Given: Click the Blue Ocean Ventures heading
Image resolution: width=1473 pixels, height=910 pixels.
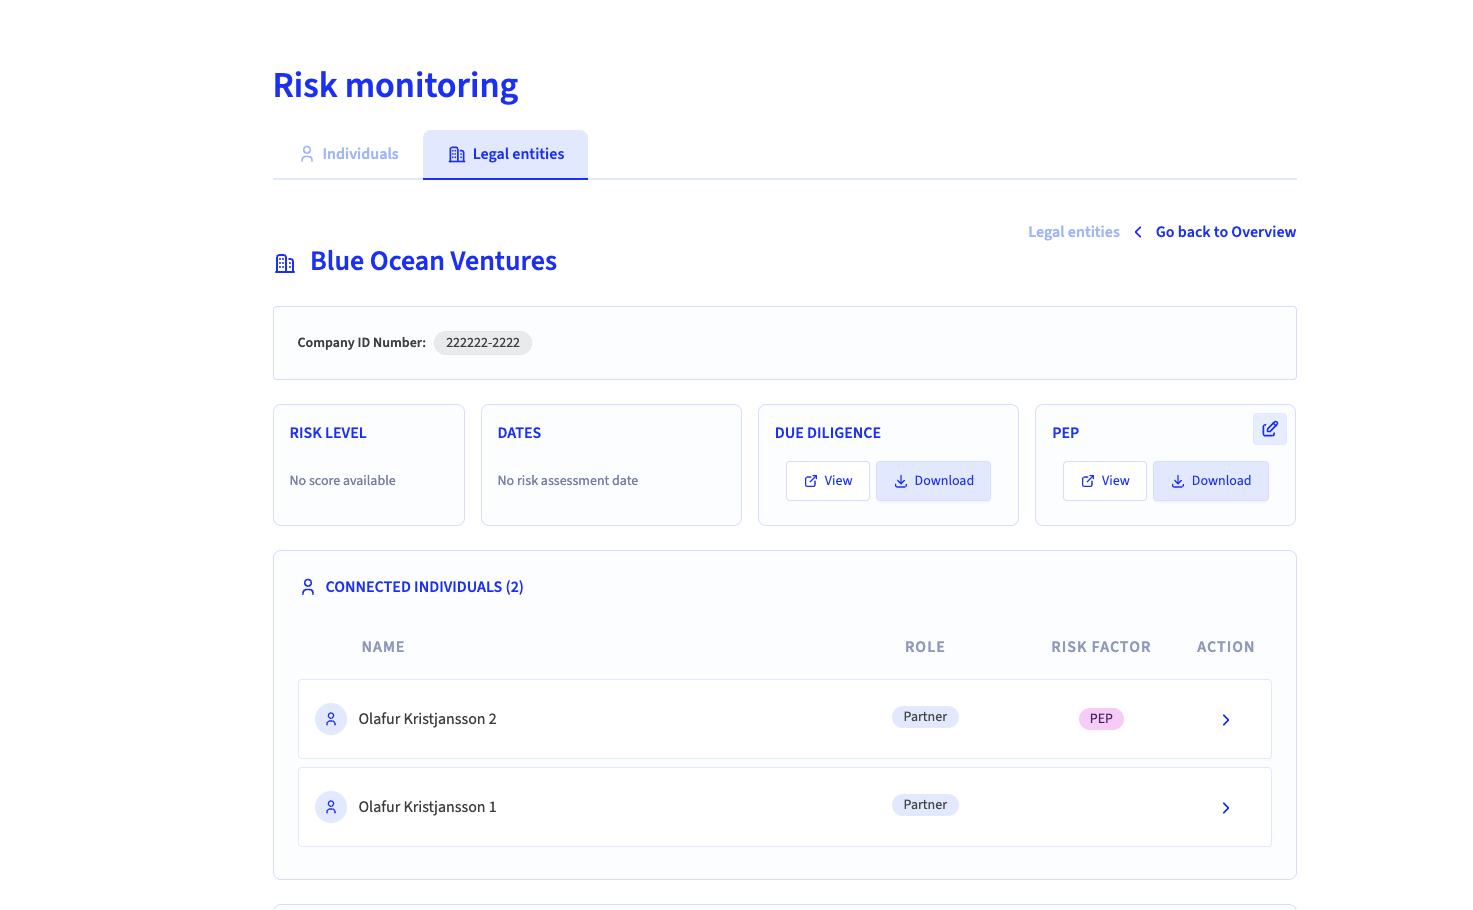Looking at the screenshot, I should coord(433,261).
